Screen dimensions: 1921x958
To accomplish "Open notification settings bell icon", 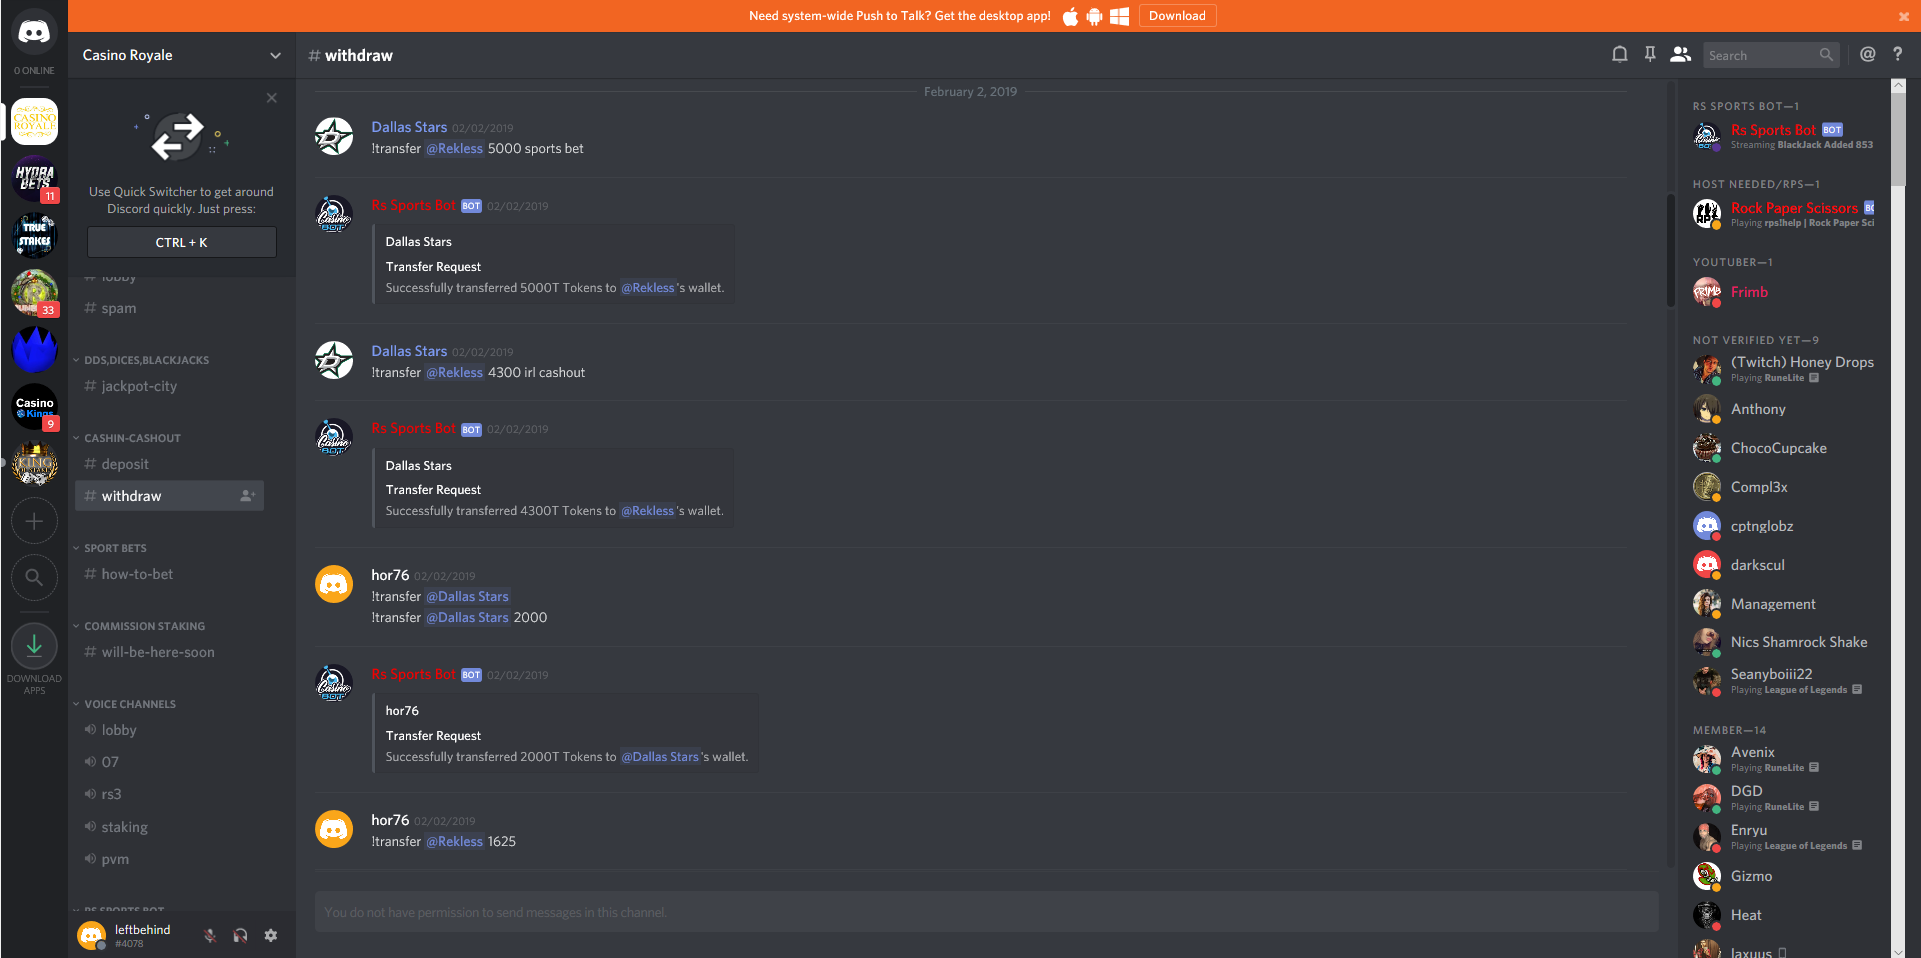I will (x=1619, y=55).
